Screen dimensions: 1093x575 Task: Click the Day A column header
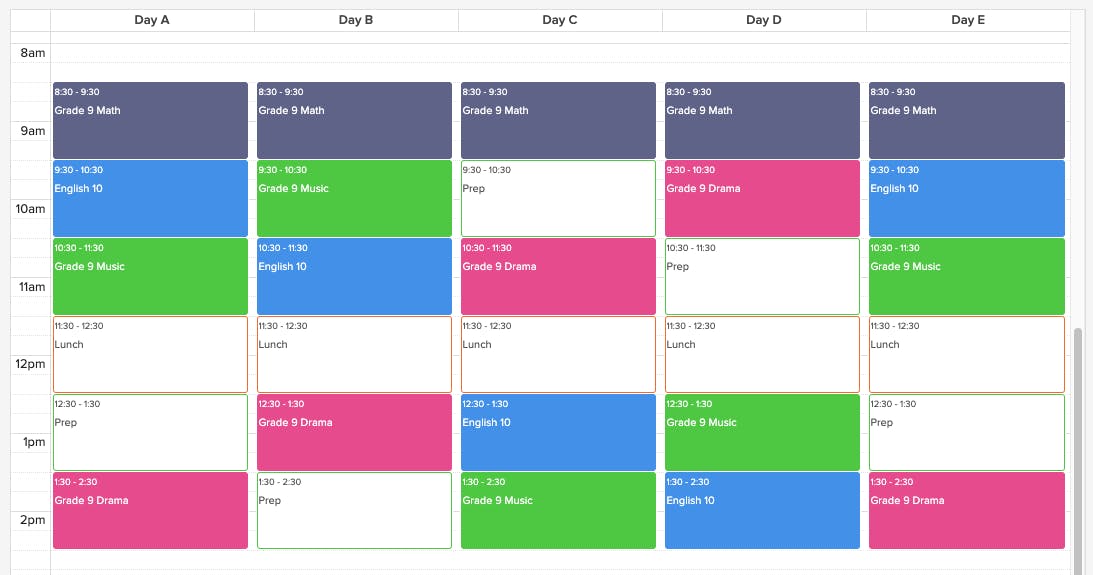[x=152, y=20]
